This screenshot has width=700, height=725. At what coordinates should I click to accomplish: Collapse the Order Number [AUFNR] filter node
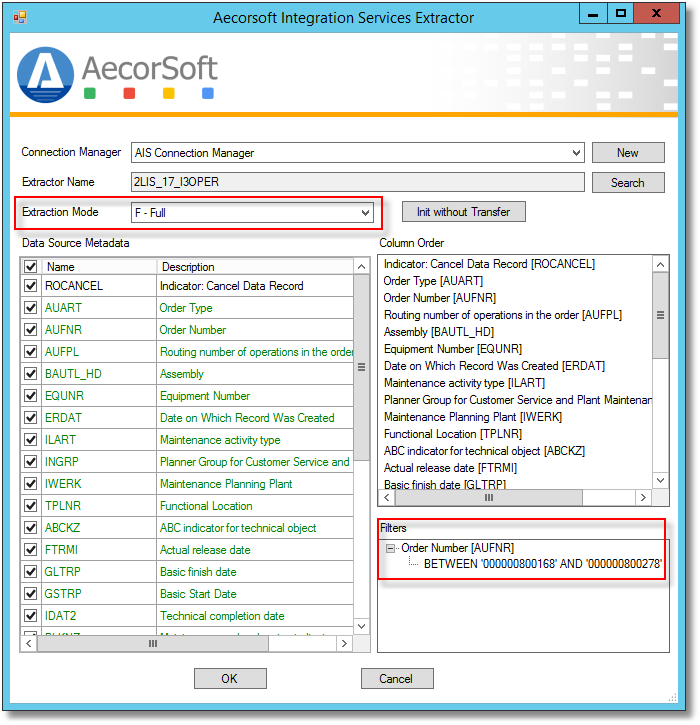point(391,548)
